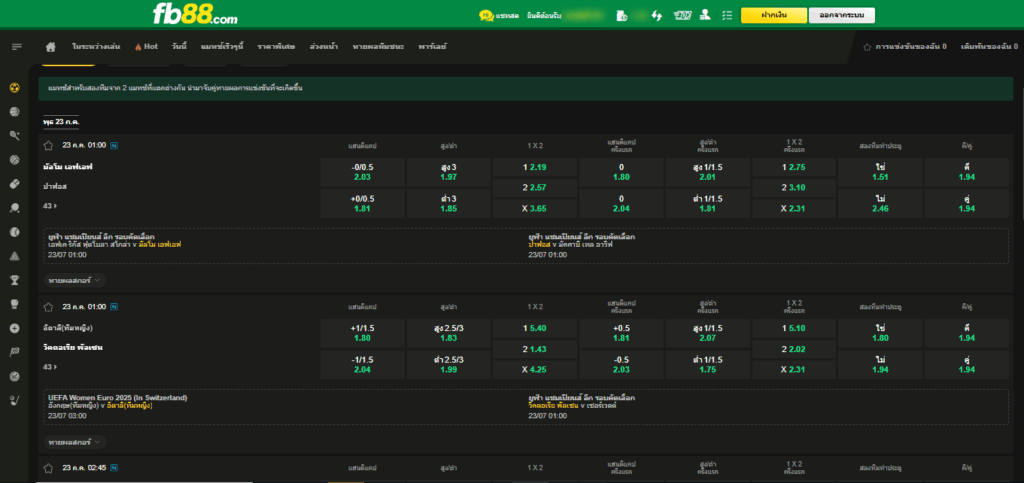Go to the home icon
Viewport: 1024px width, 483px height.
(x=50, y=46)
